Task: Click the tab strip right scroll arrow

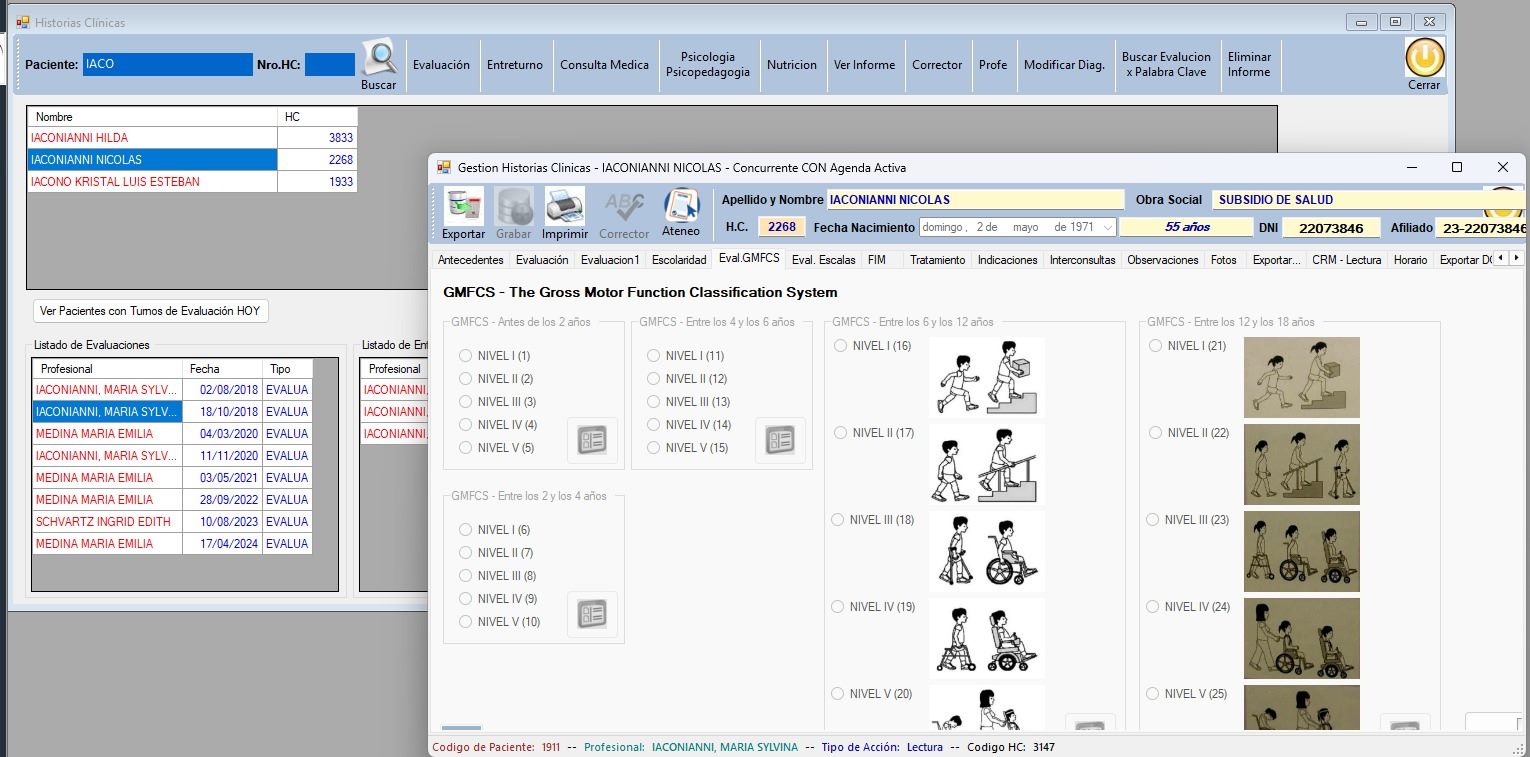Action: [1517, 258]
